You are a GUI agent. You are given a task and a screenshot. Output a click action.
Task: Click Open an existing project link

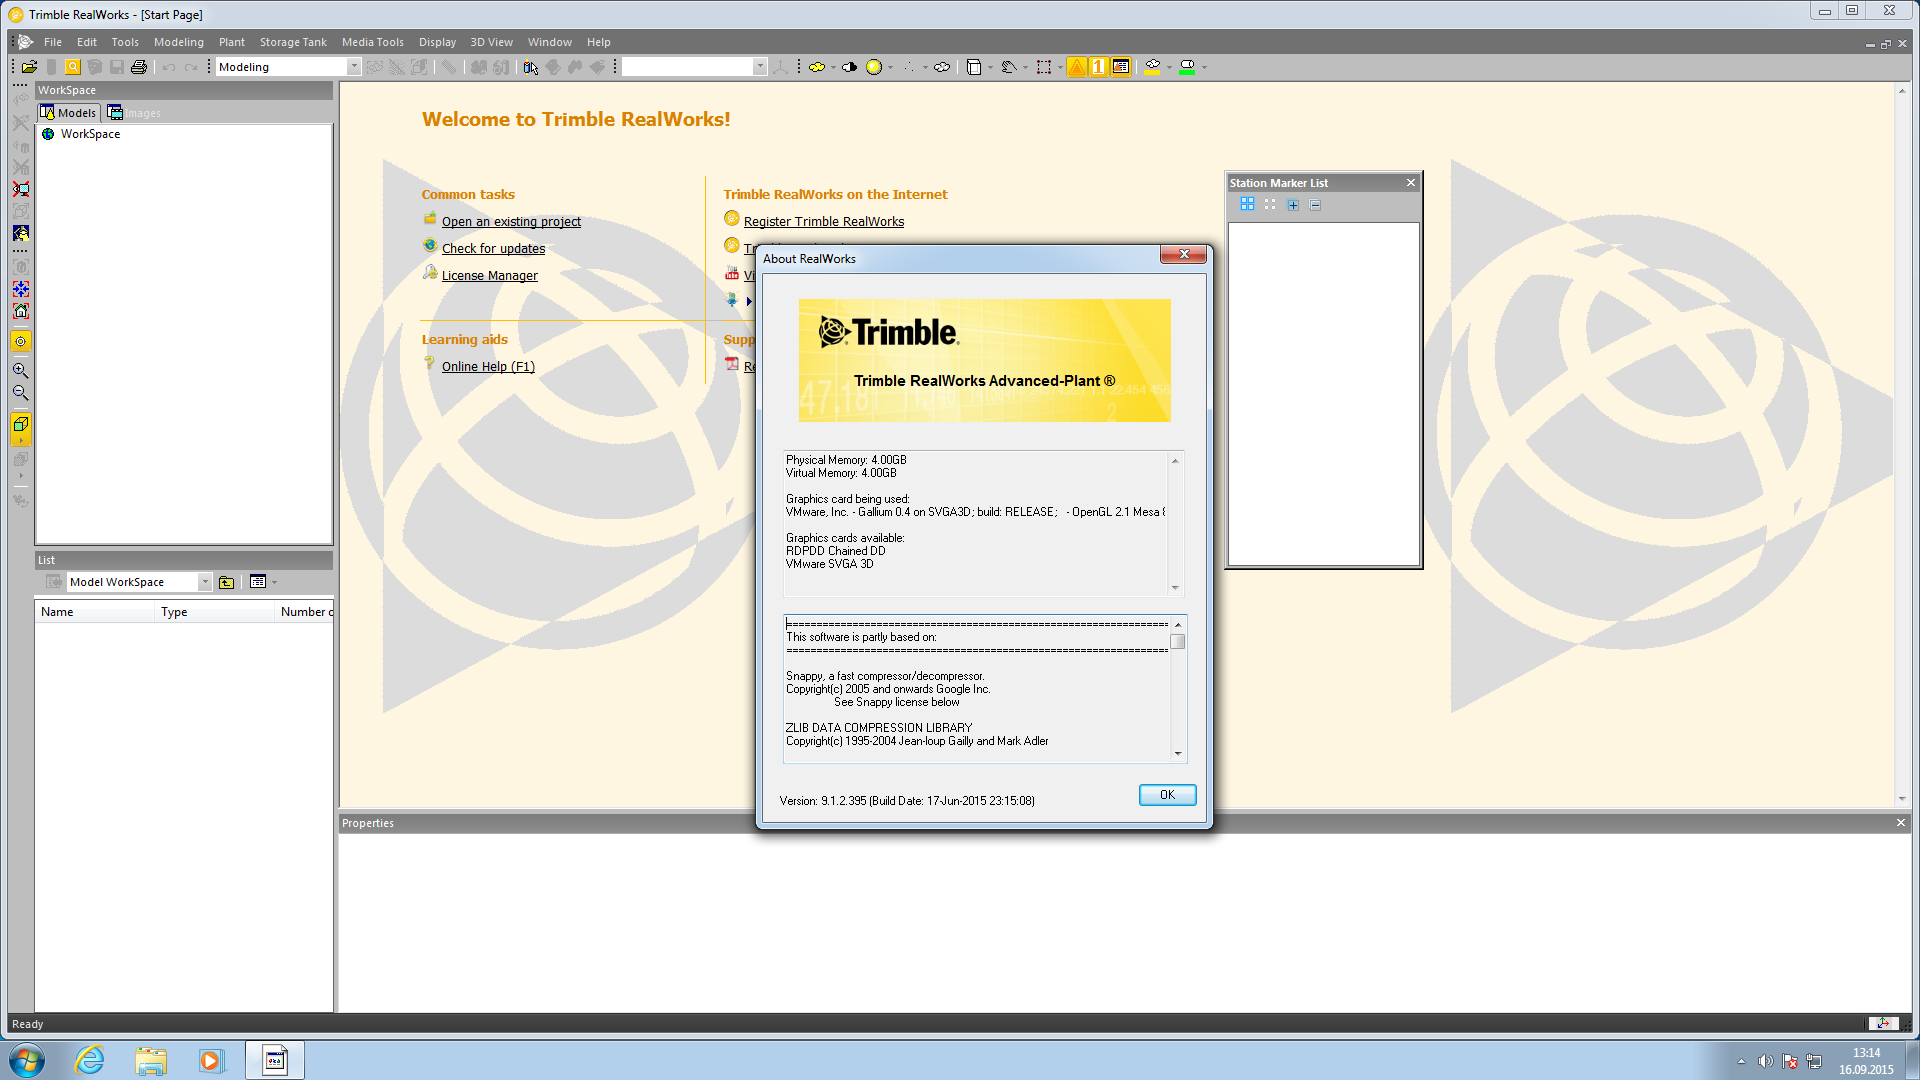click(511, 222)
